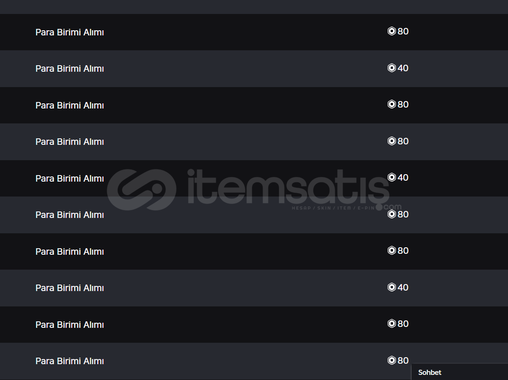Click the 80 amount in the seventh row
508x380 pixels.
point(403,251)
